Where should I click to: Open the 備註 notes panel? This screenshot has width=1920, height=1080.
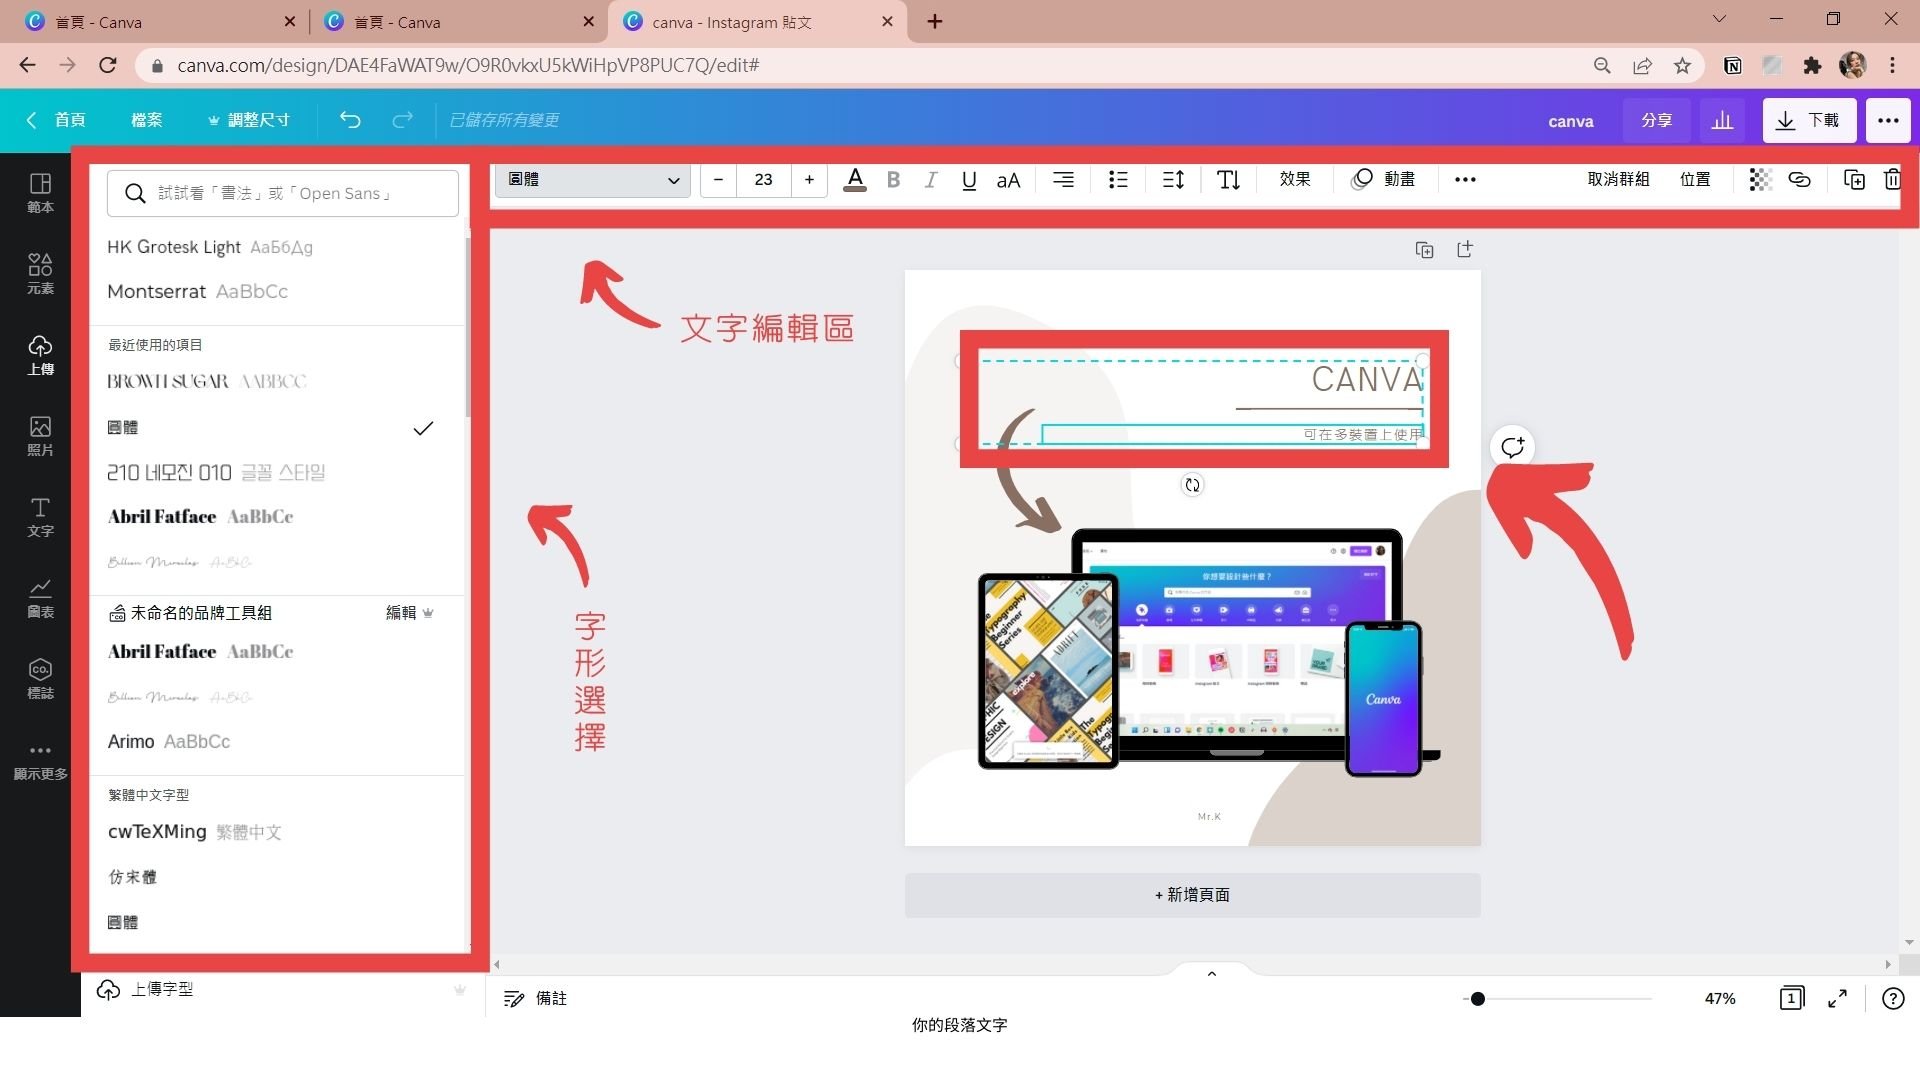[536, 999]
